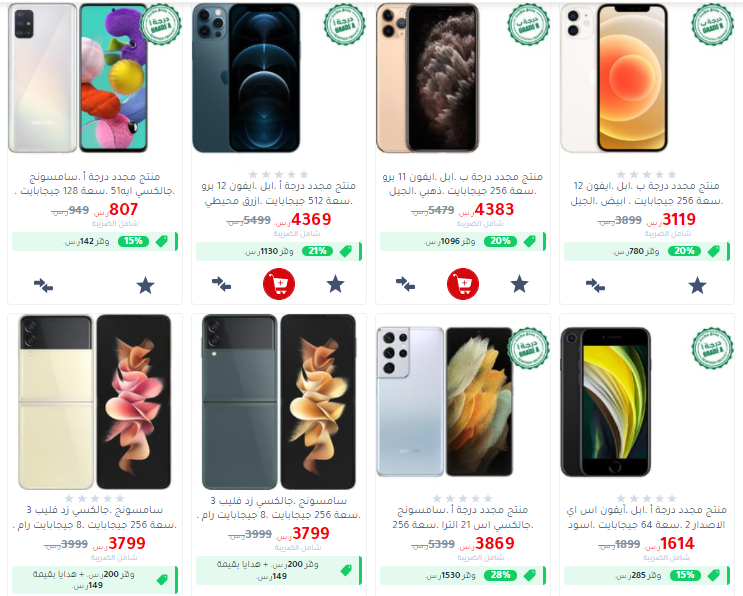The image size is (743, 596).
Task: Star the iPhone 12 Pro blue listing
Action: (x=335, y=284)
